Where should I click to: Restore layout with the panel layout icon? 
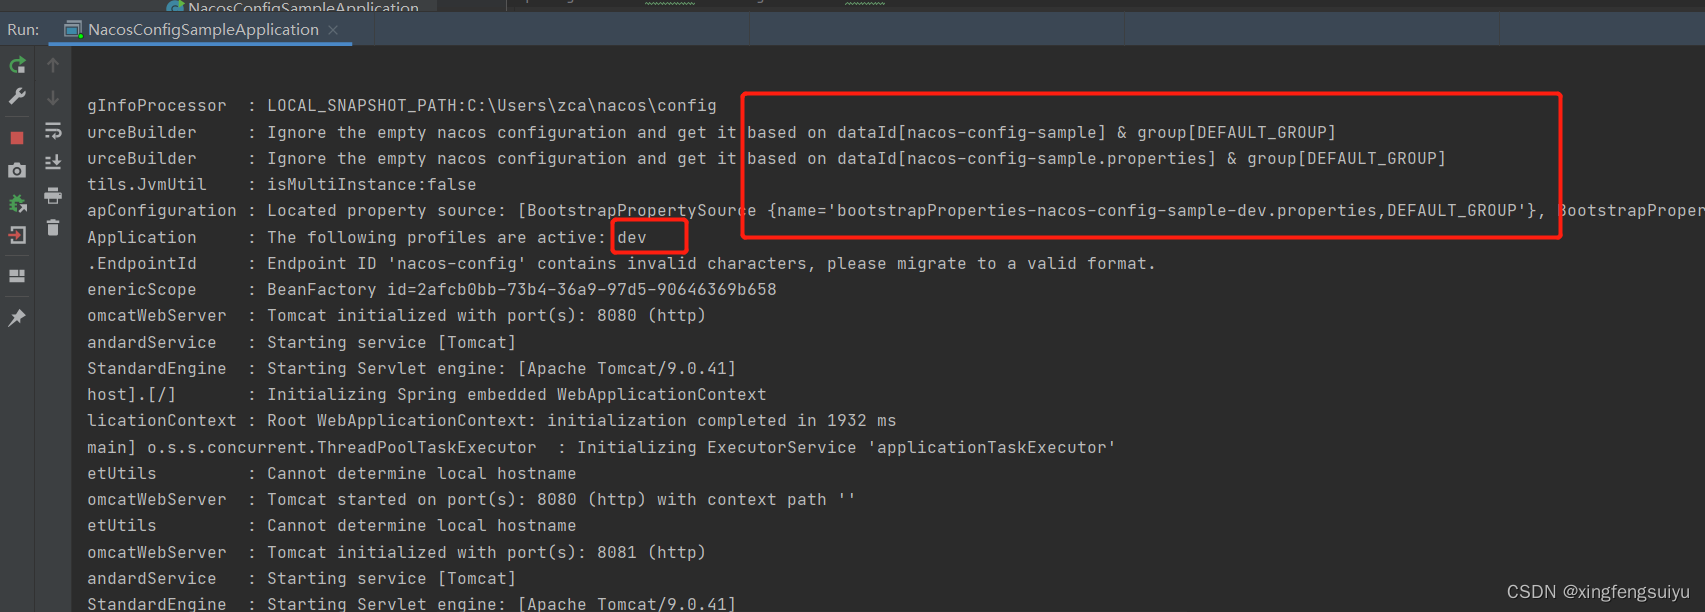(x=17, y=276)
